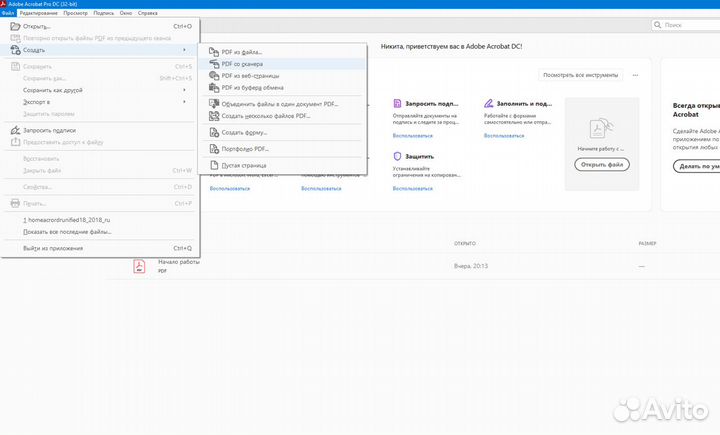This screenshot has width=720, height=435.
Task: Expand the Экспорт в submenu
Action: [186, 102]
